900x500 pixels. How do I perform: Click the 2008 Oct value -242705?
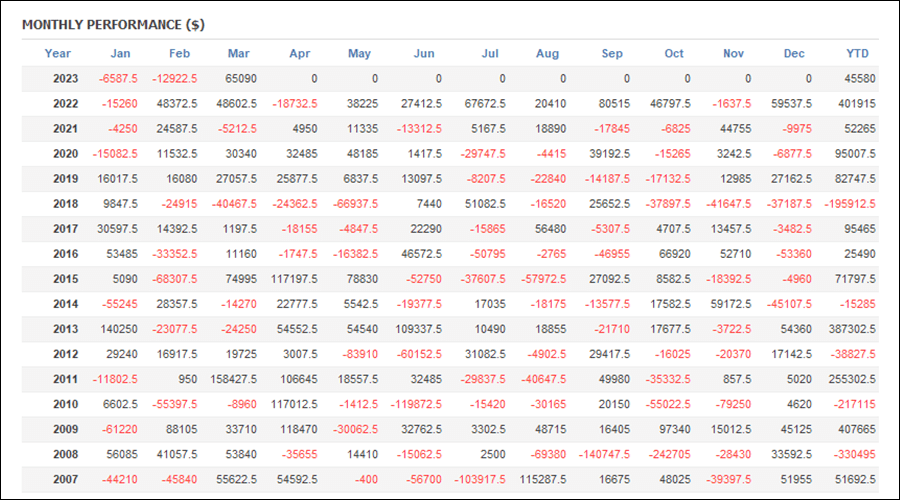coord(669,454)
